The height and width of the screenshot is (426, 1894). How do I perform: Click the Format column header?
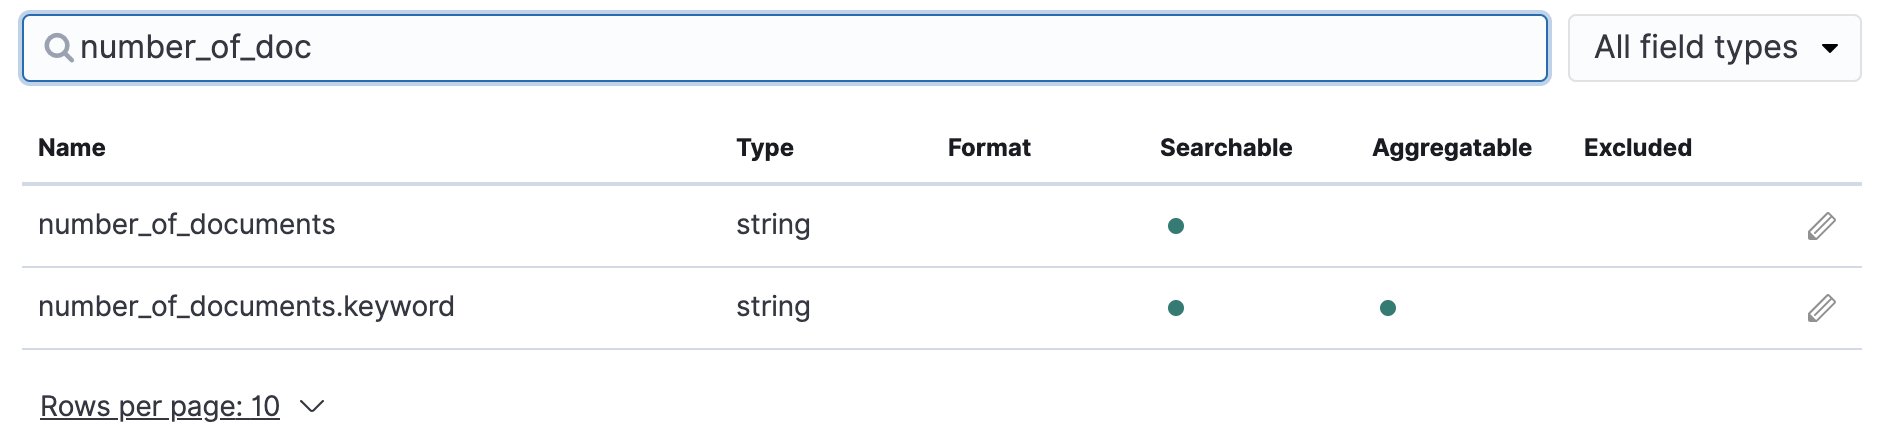[x=989, y=148]
